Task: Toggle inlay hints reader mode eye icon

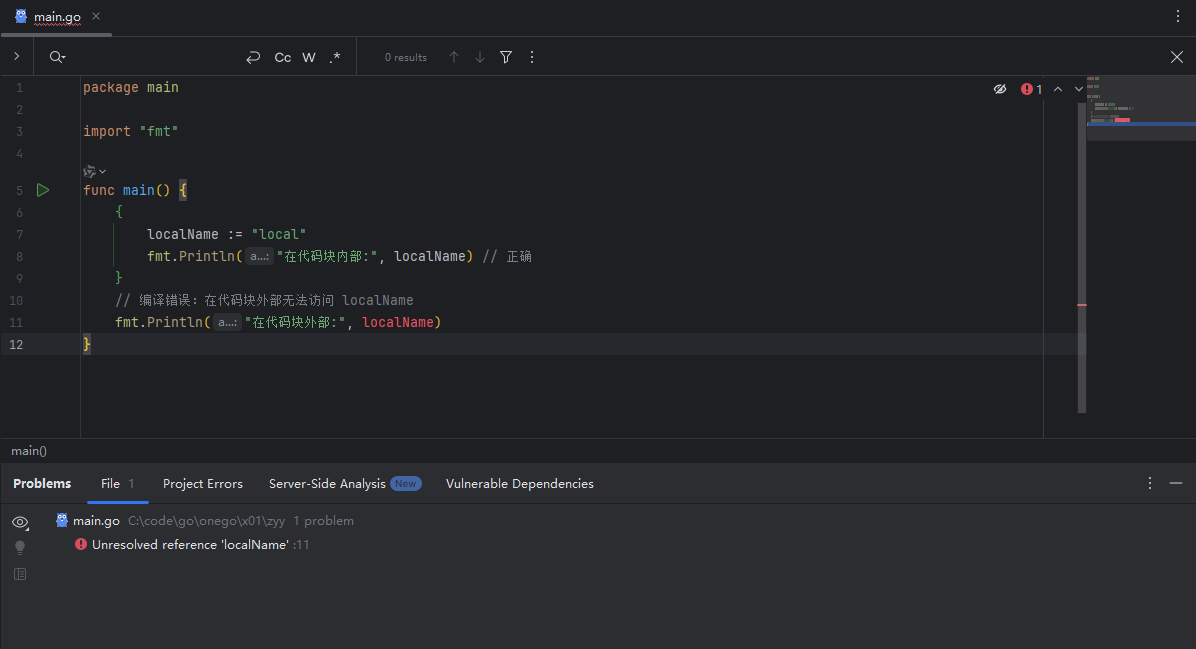Action: pyautogui.click(x=1000, y=89)
